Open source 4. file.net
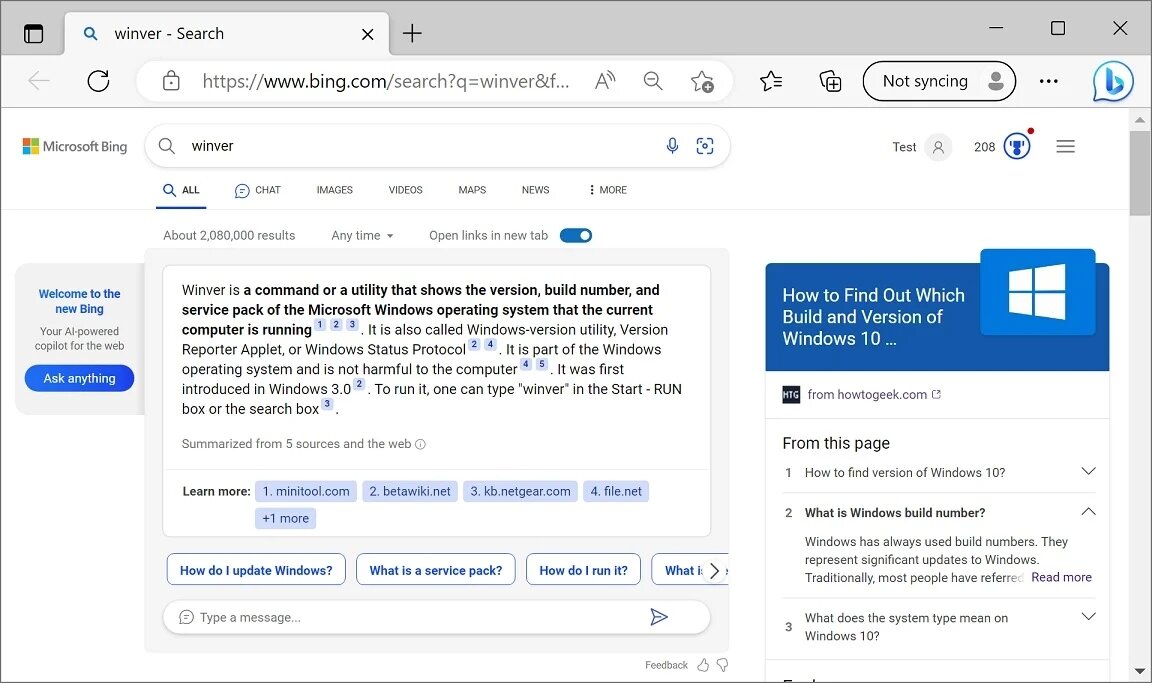The image size is (1152, 683). coord(616,491)
